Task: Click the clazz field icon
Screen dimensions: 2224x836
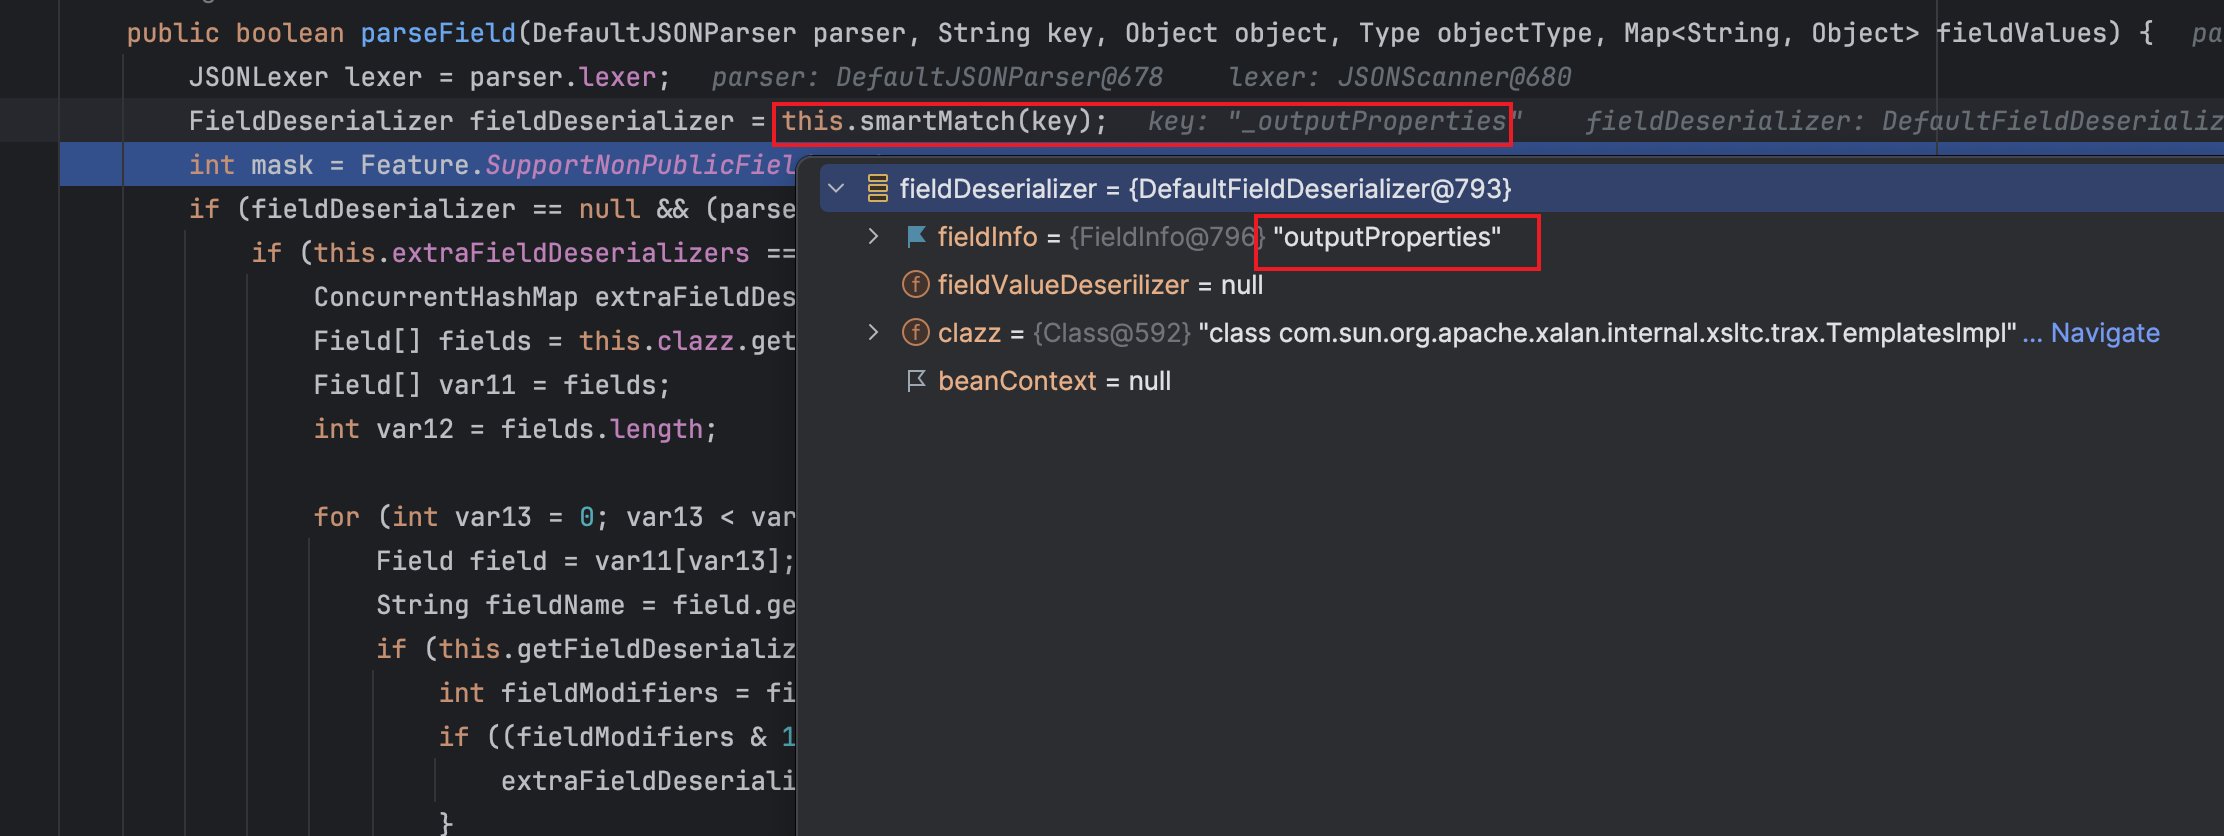Action: click(x=915, y=332)
